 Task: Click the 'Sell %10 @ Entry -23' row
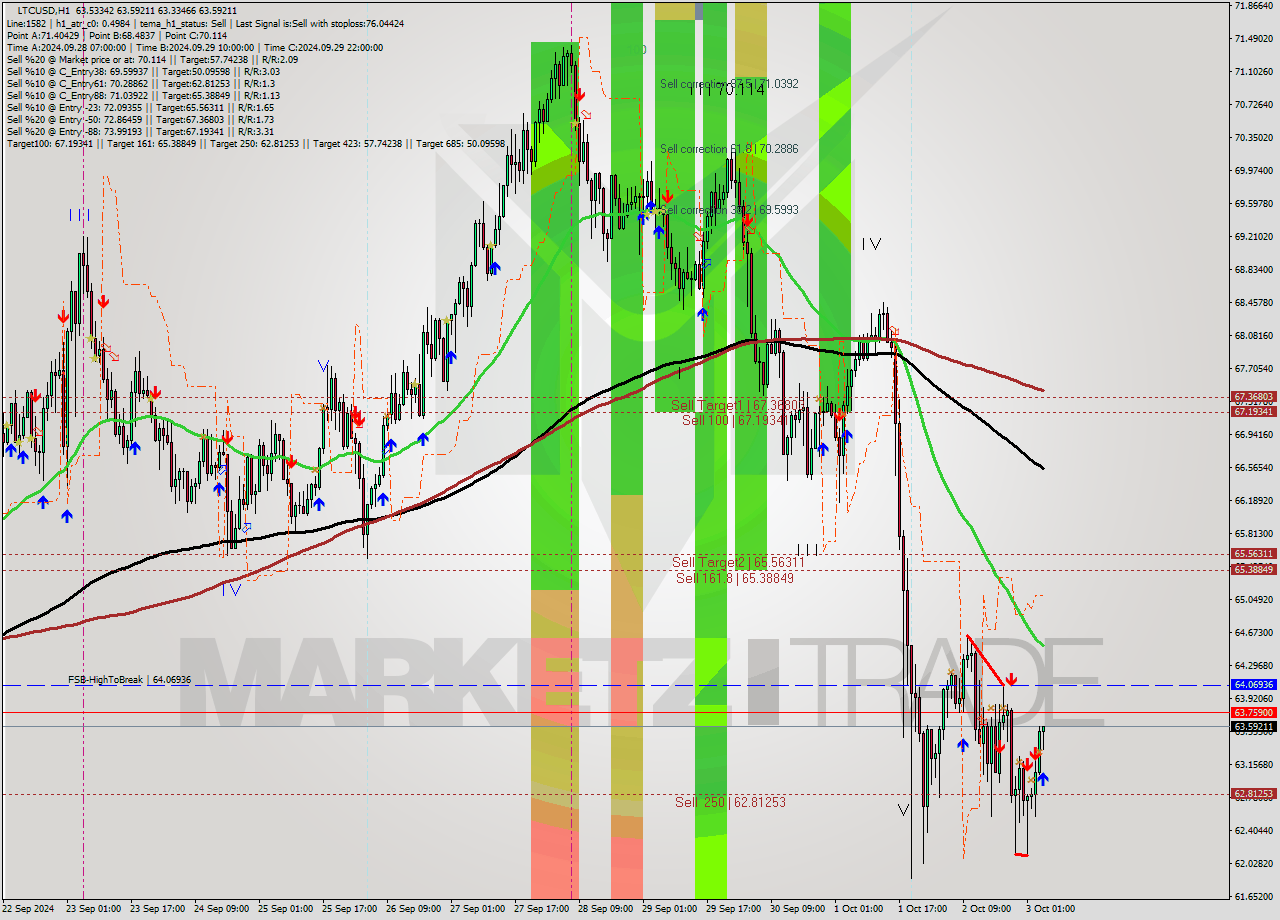click(140, 107)
